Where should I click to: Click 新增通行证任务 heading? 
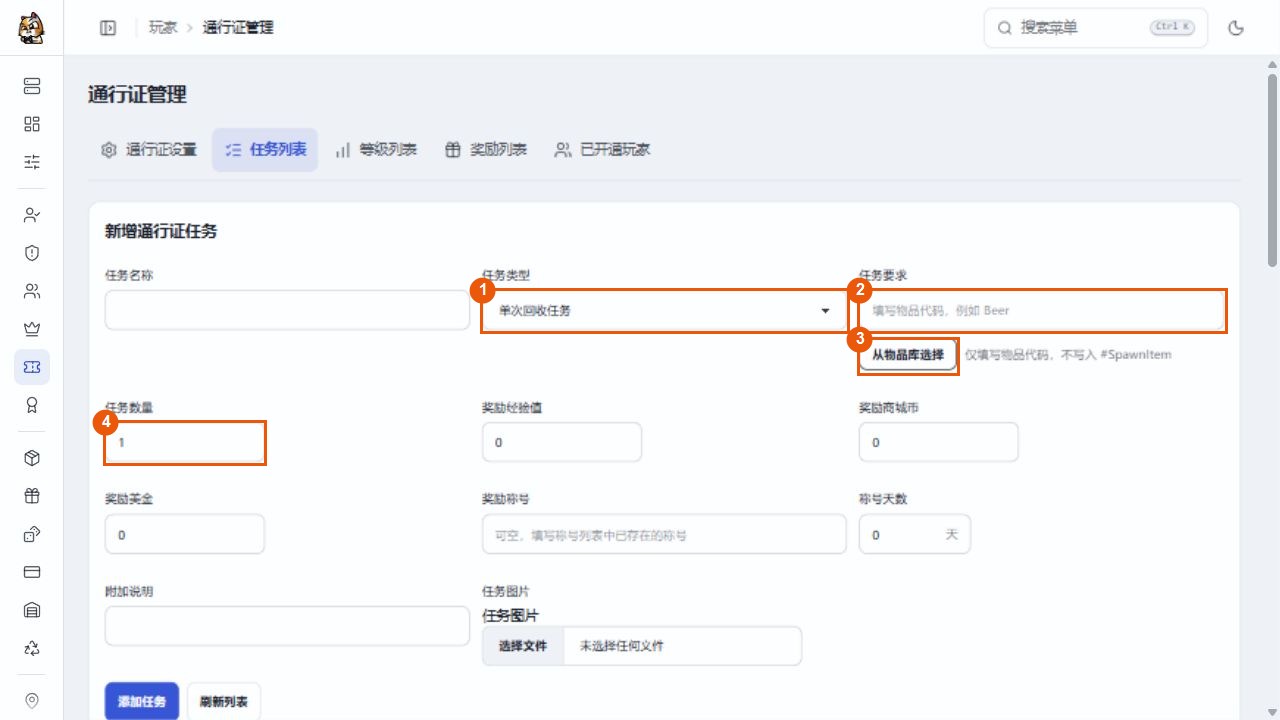point(161,231)
